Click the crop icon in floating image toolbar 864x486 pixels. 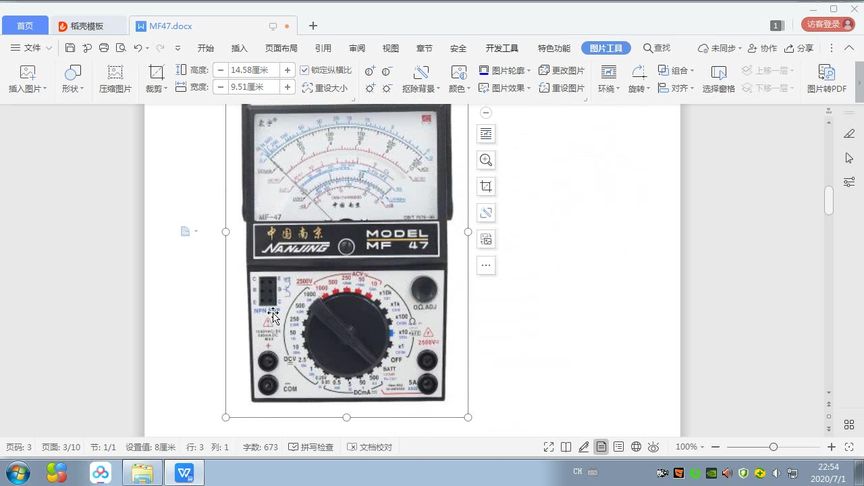click(485, 186)
